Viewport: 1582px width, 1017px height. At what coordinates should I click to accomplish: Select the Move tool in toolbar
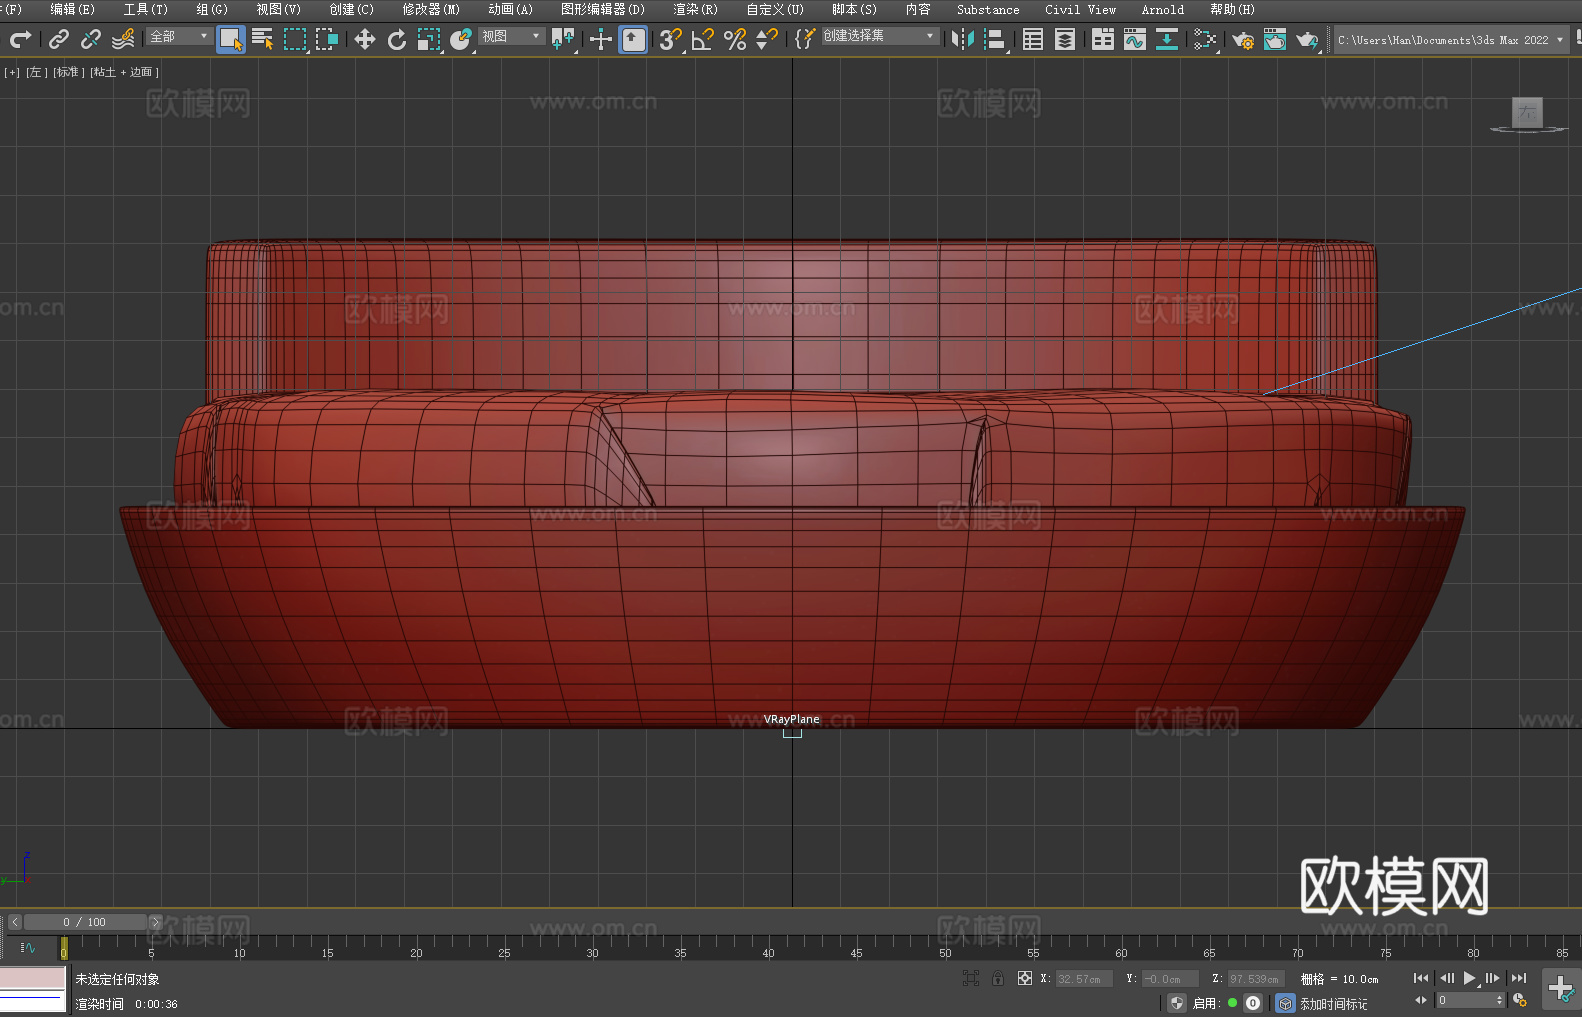point(364,39)
